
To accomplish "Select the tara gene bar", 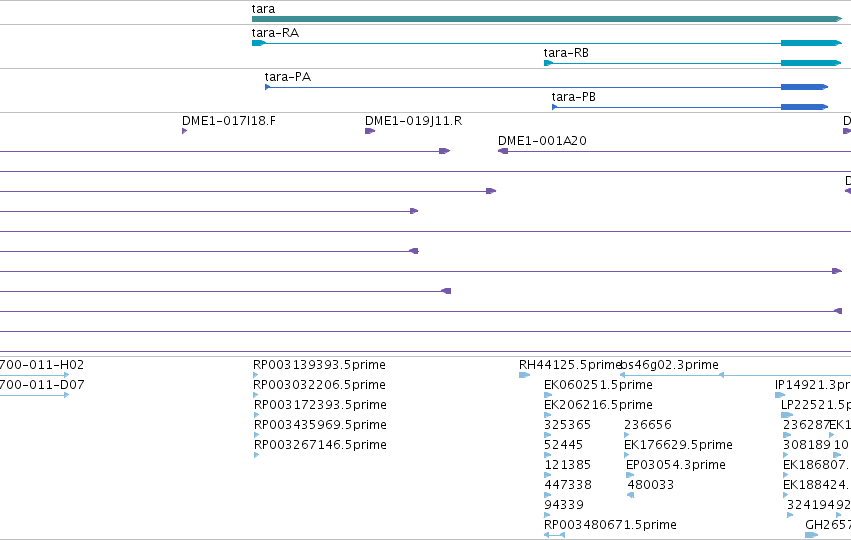I will pos(547,19).
